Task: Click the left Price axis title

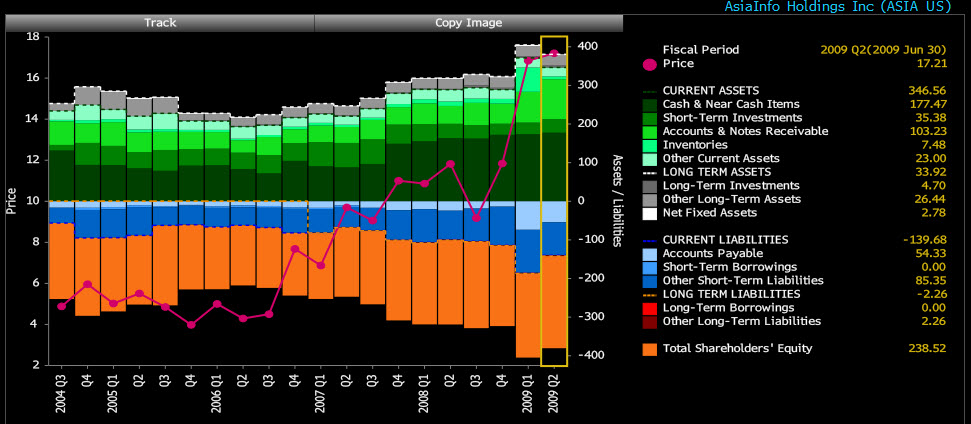Action: click(11, 201)
